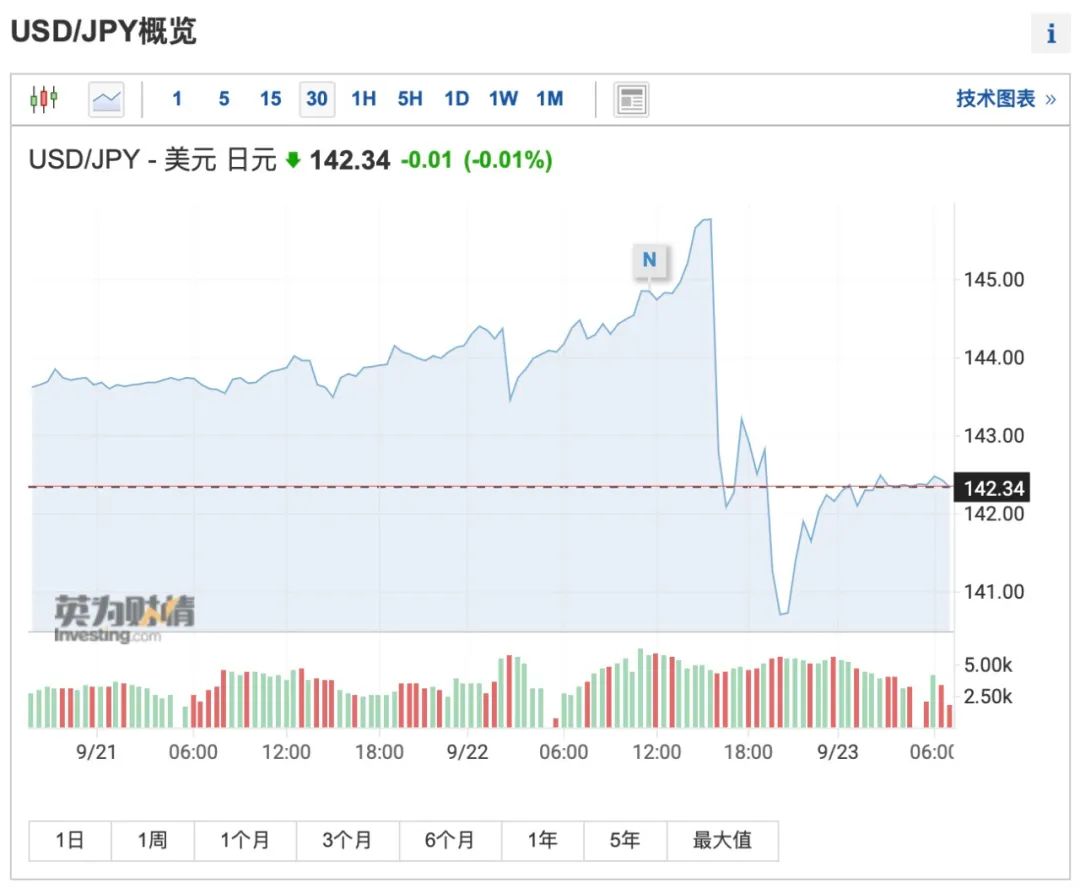Select the area line chart icon
1080x888 pixels.
point(106,99)
